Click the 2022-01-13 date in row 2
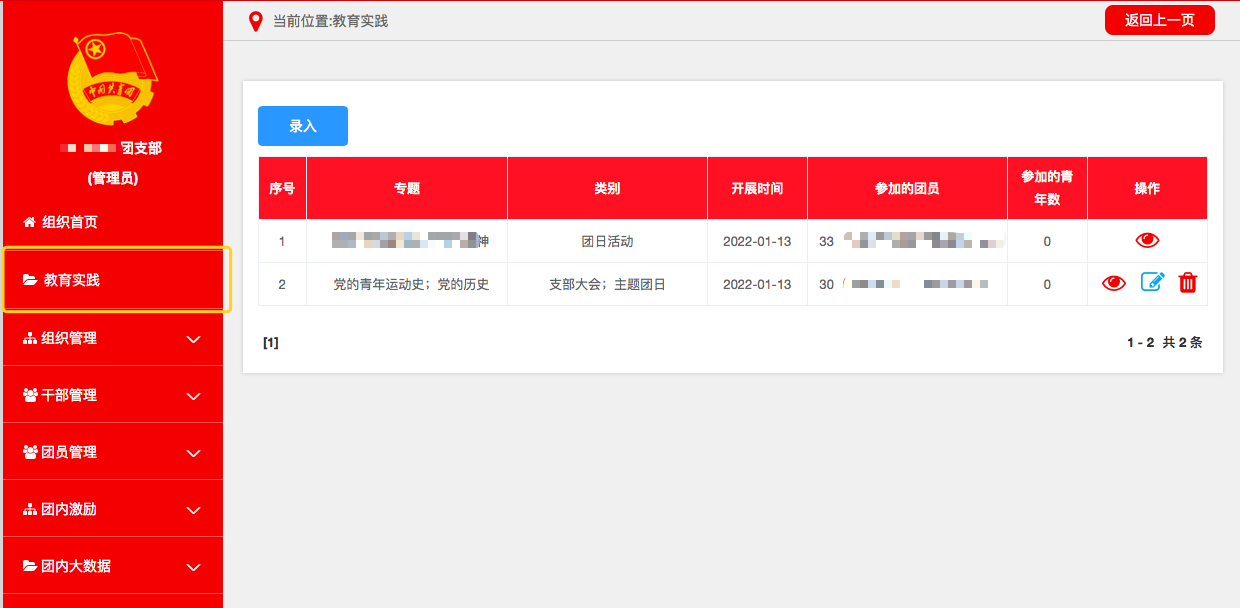Image resolution: width=1240 pixels, height=608 pixels. (x=757, y=284)
